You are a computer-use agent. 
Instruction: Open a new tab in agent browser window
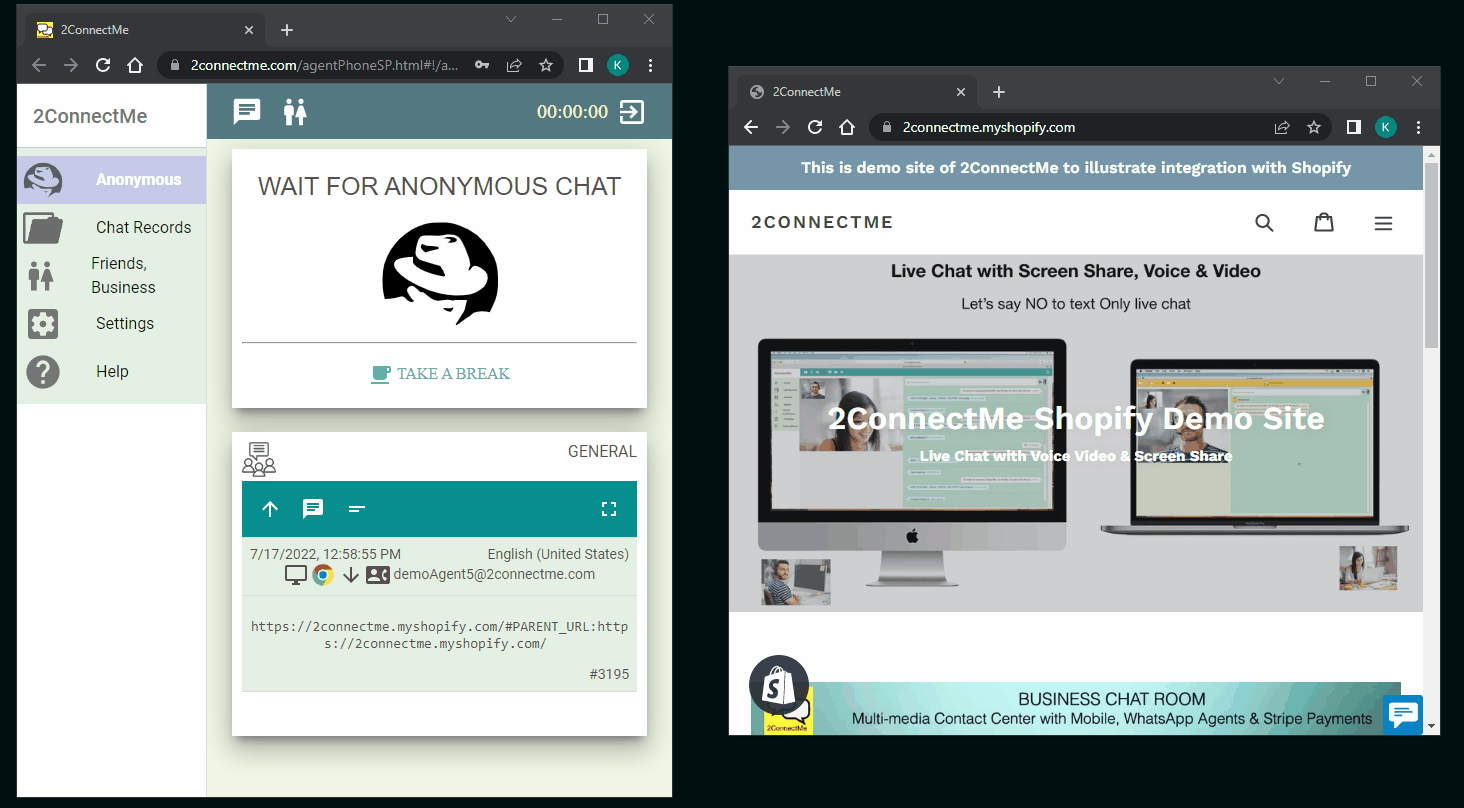[x=287, y=30]
